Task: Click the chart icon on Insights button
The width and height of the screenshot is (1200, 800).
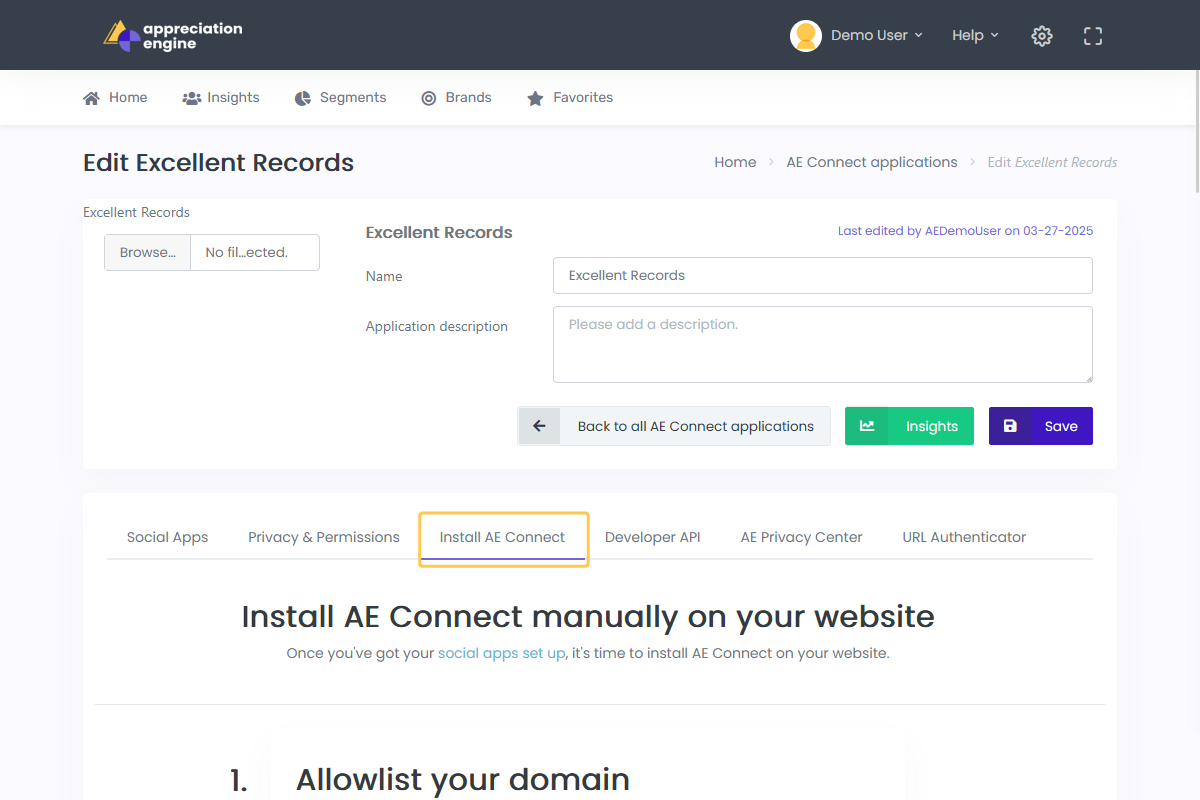Action: click(x=867, y=426)
